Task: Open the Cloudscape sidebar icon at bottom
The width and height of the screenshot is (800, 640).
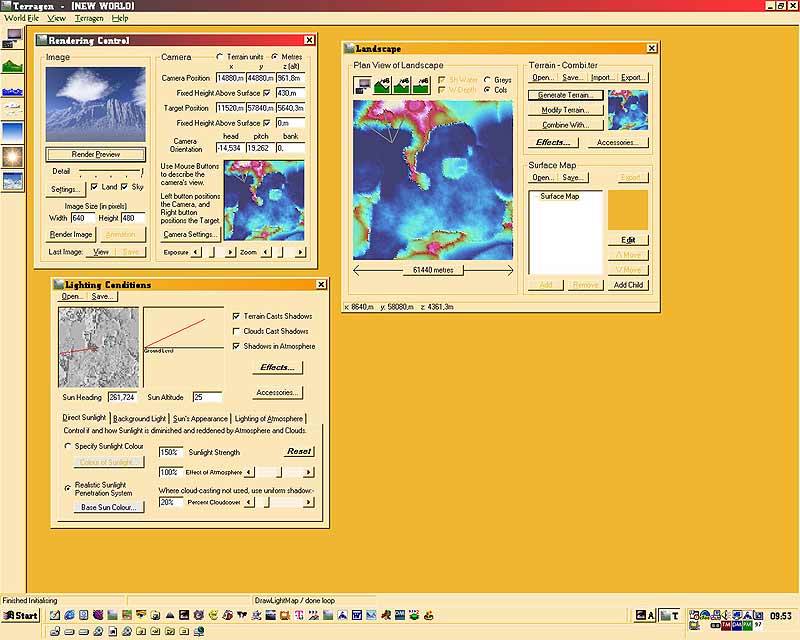Action: [14, 182]
